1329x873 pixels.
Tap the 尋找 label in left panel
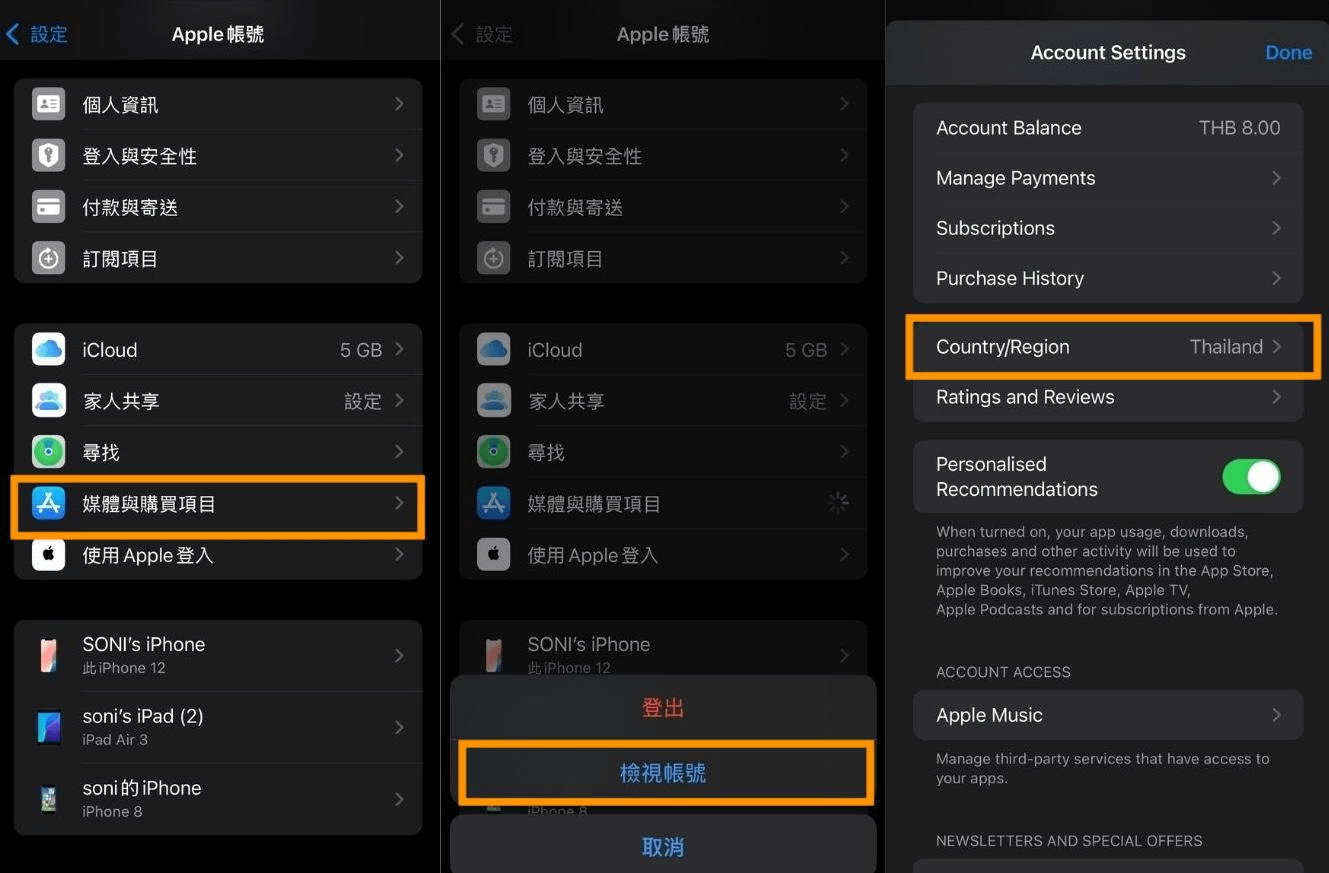tap(101, 452)
